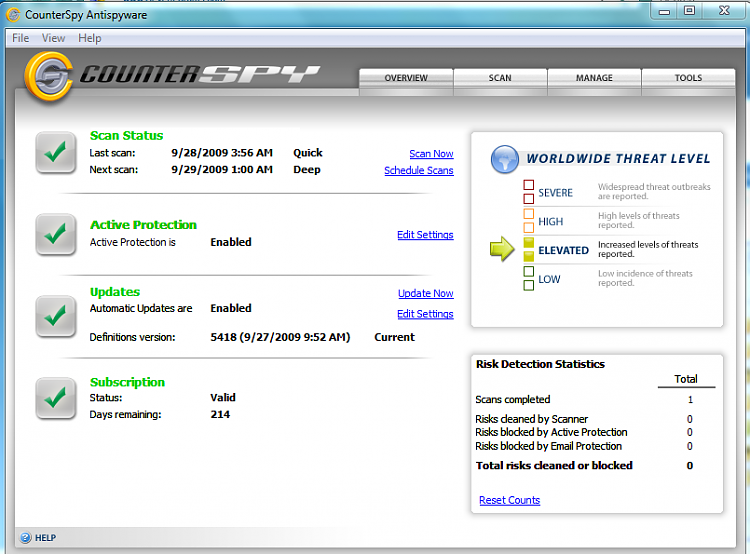Click Risks blocked by Active Protection row
The height and width of the screenshot is (554, 750).
585,432
